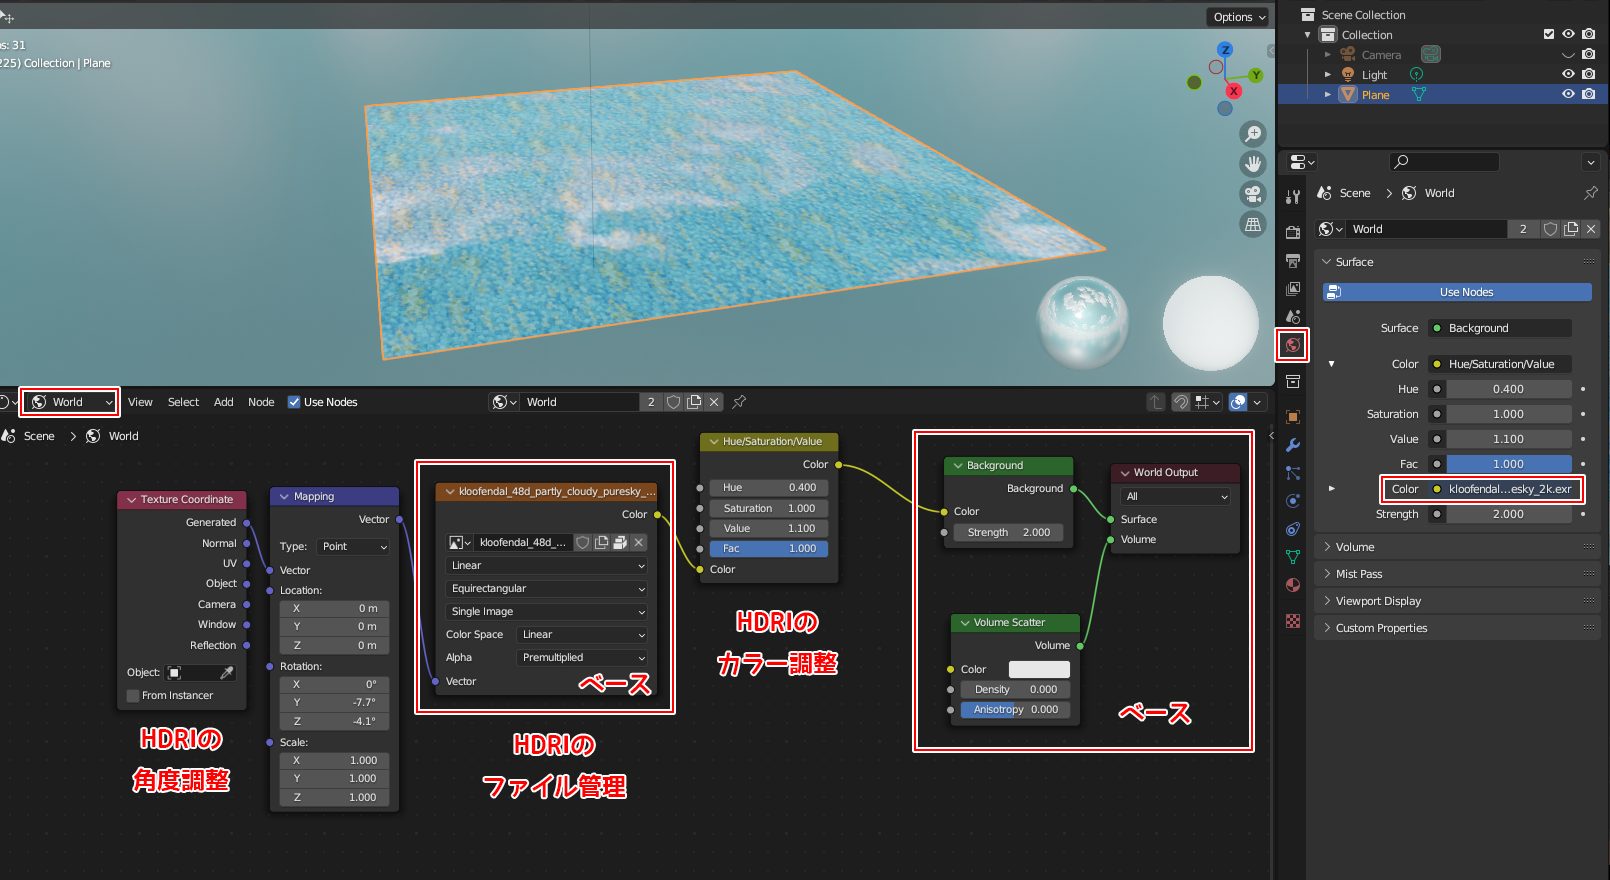Open the Equirectangular projection dropdown

(546, 589)
